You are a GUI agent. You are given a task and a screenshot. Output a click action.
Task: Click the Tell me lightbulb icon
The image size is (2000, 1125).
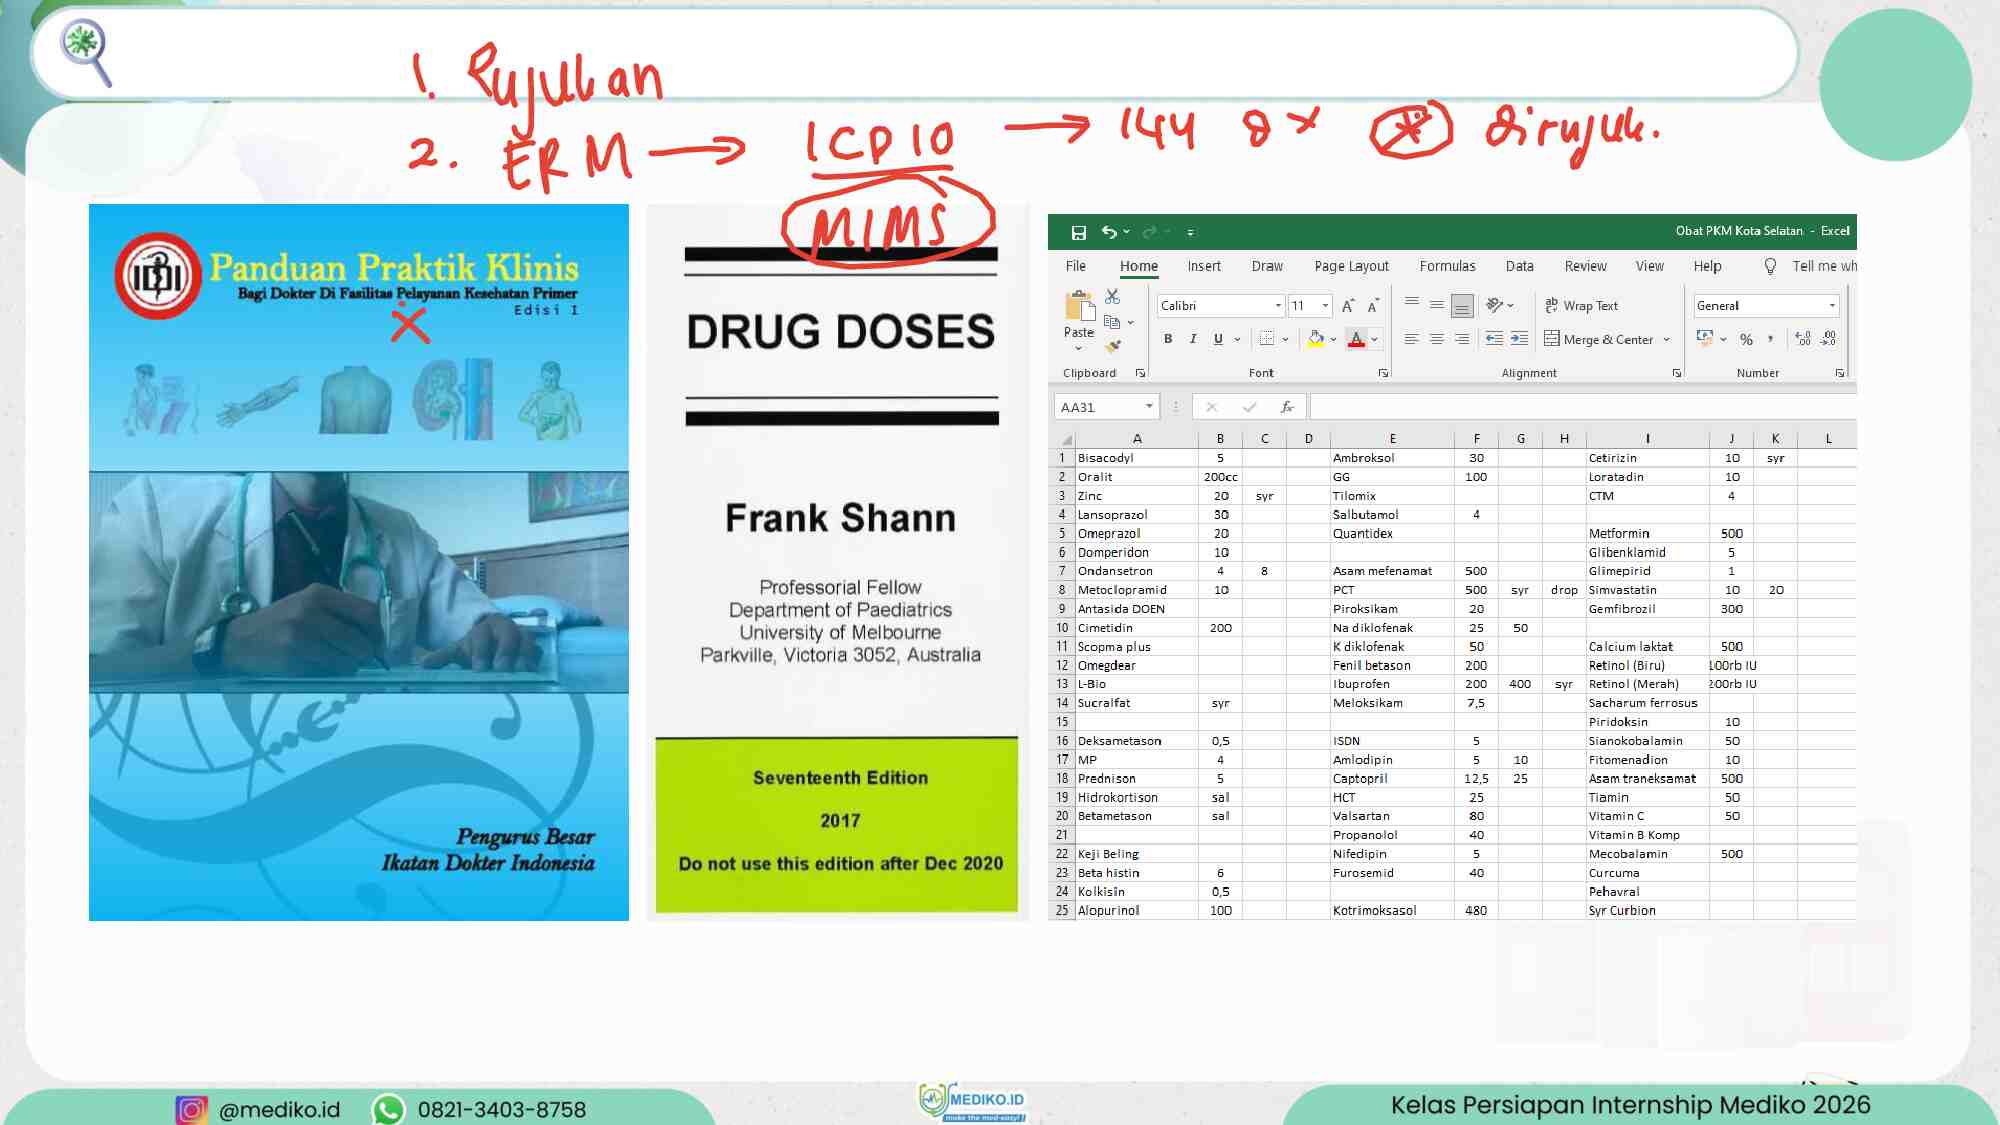[x=1770, y=266]
